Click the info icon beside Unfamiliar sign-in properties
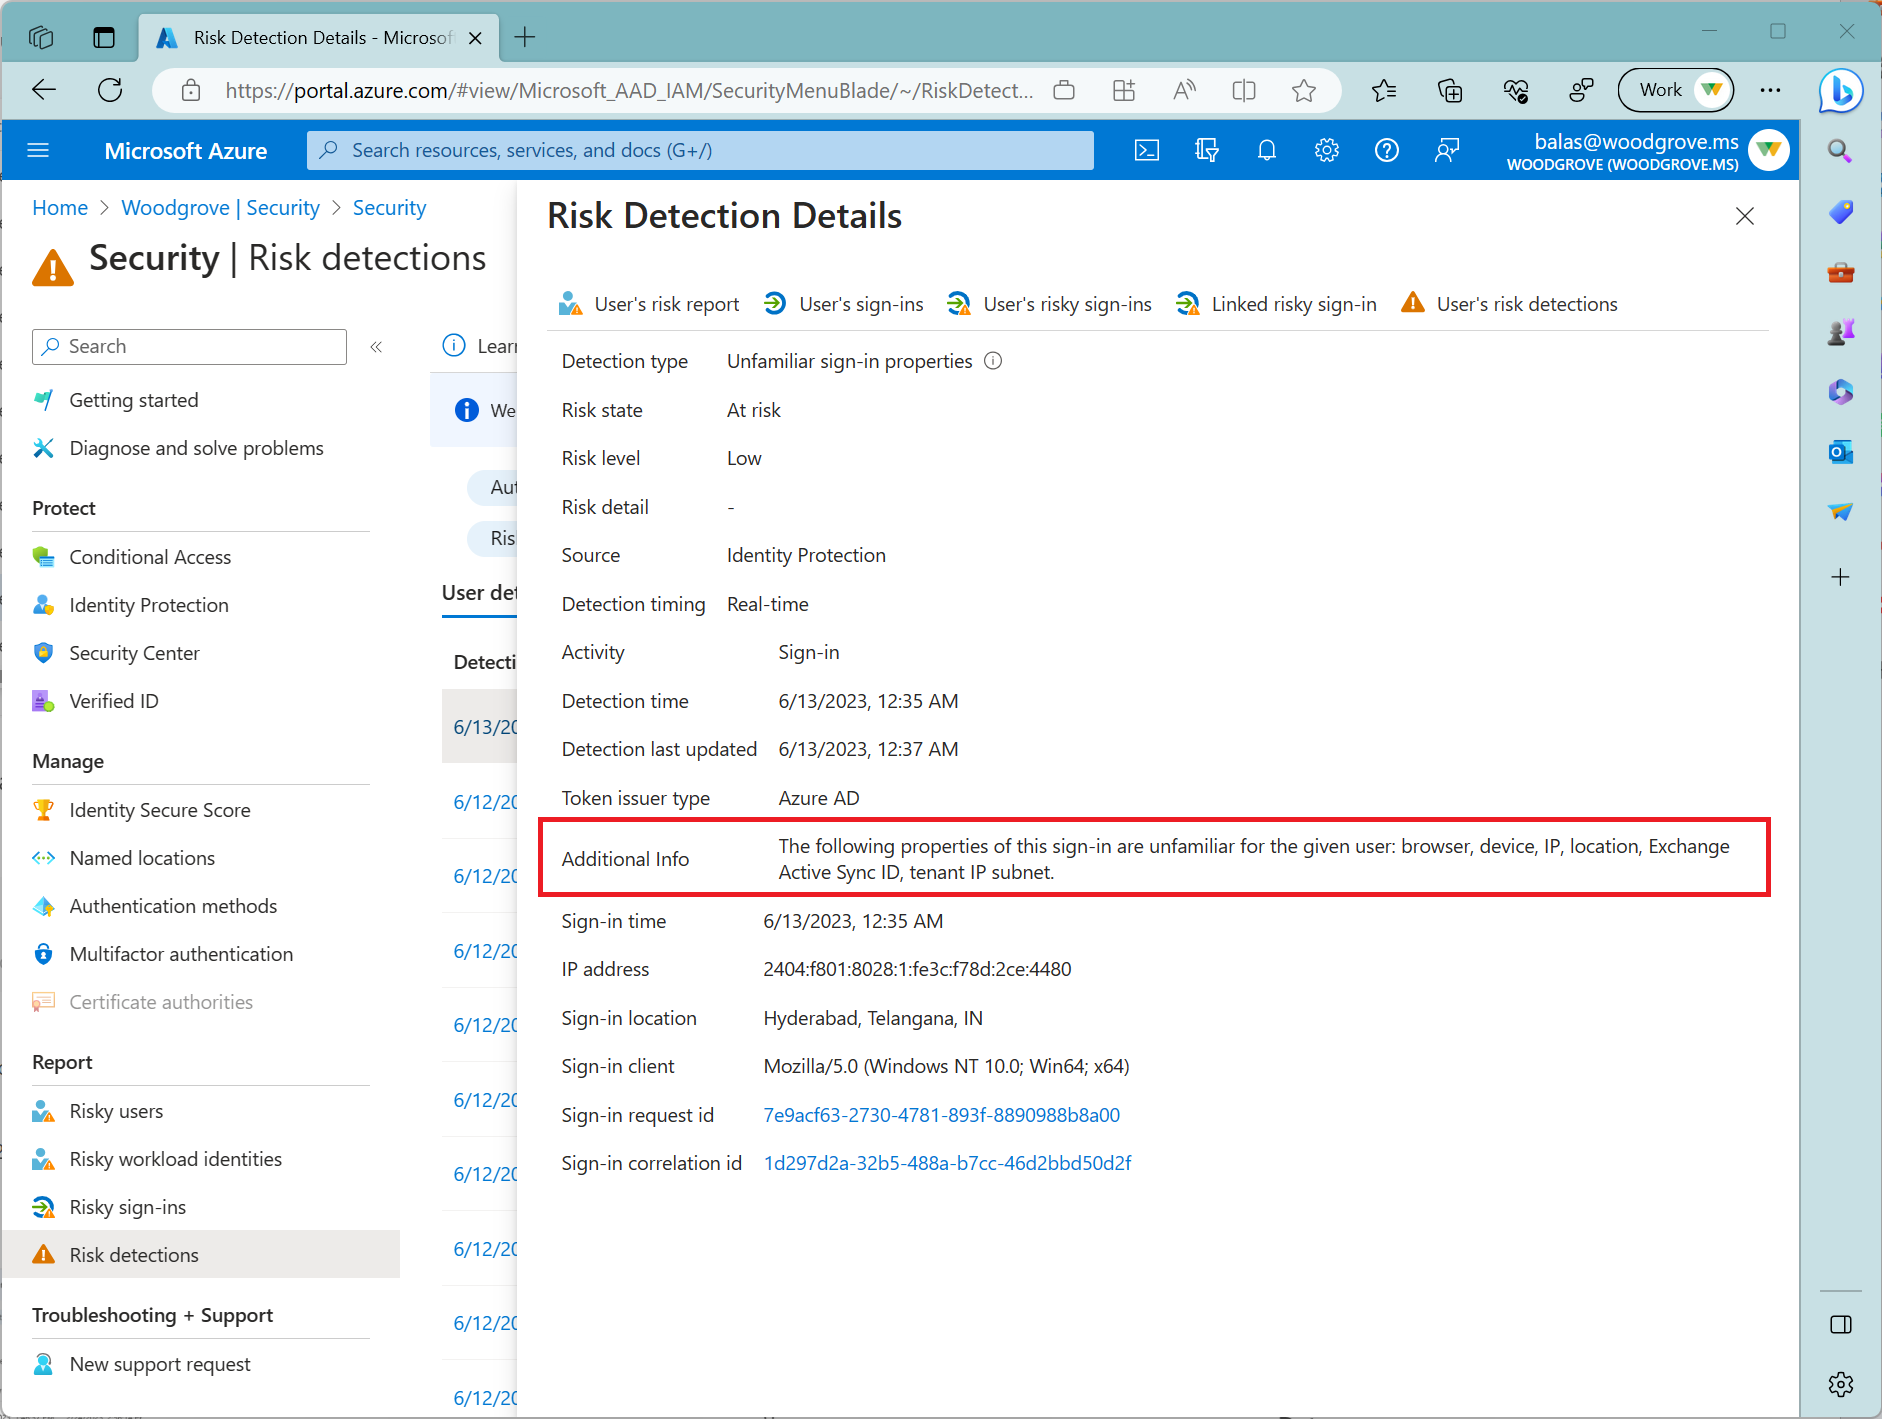The height and width of the screenshot is (1419, 1882). tap(993, 361)
